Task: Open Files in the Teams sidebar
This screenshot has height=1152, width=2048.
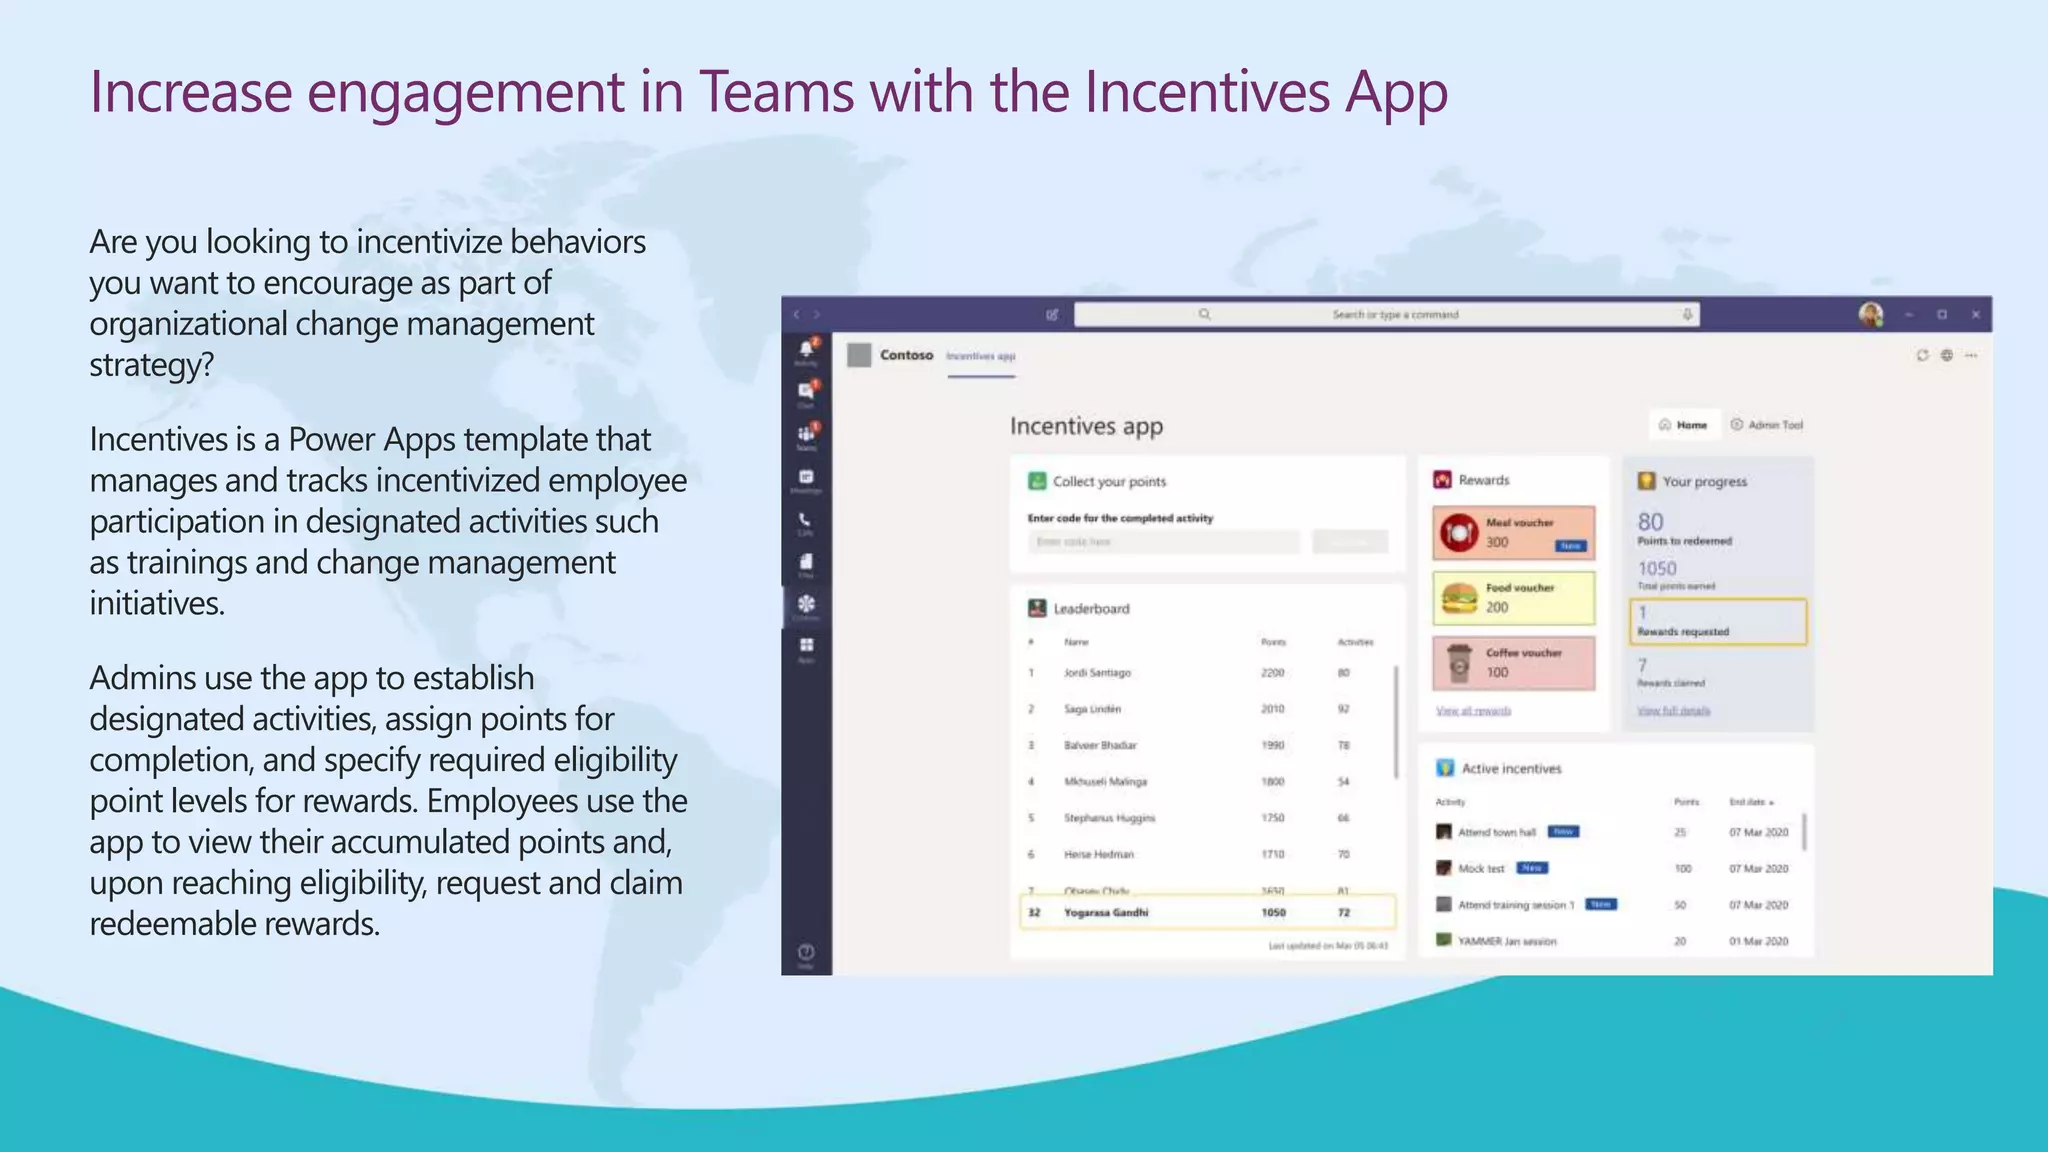Action: coord(806,565)
